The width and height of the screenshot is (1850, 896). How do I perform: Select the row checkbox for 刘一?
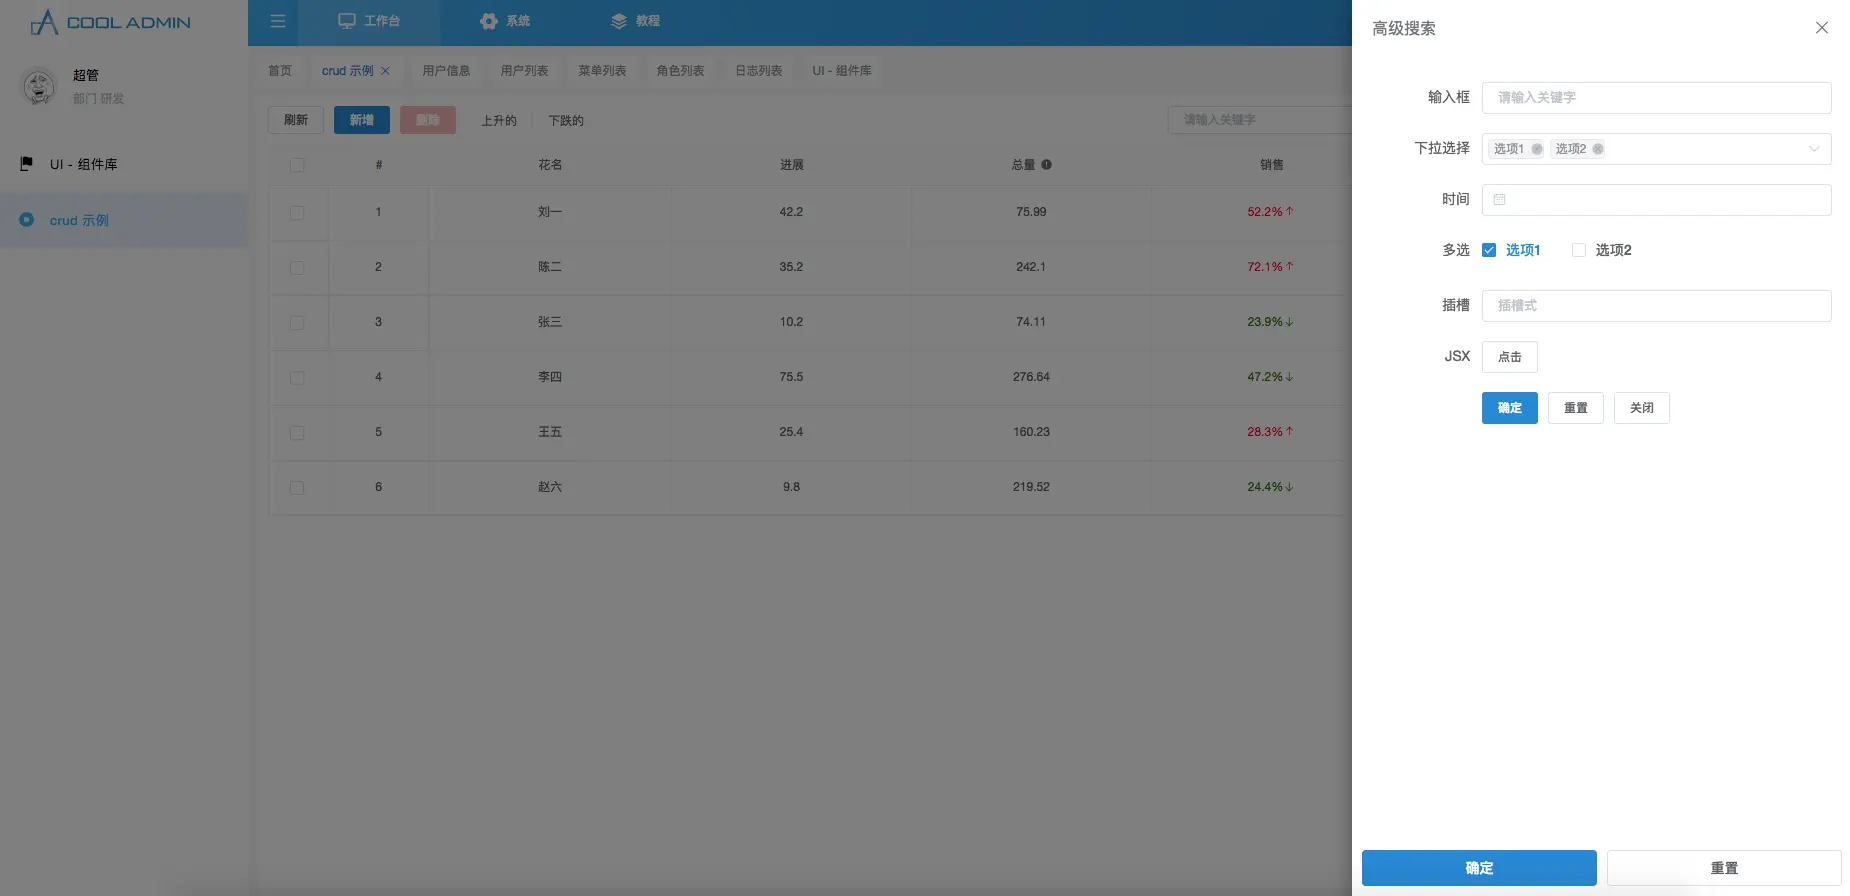[297, 212]
